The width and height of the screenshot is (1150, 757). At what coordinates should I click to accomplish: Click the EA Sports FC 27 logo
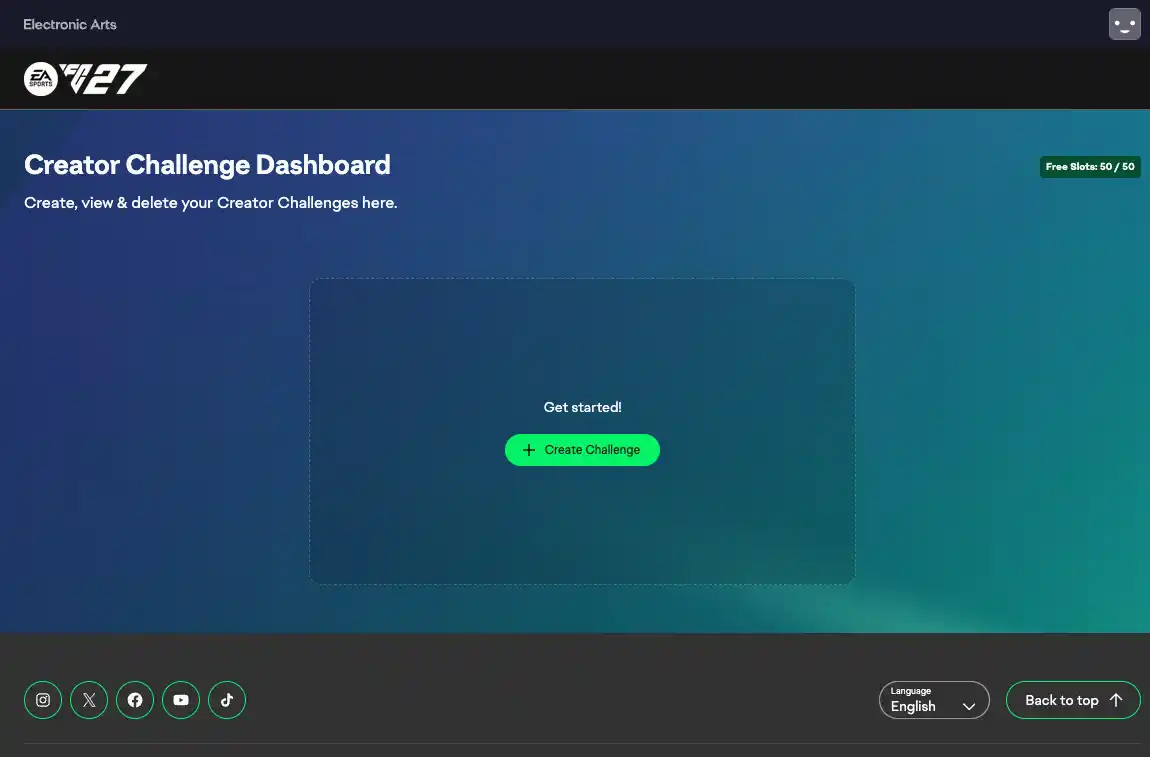pos(85,78)
